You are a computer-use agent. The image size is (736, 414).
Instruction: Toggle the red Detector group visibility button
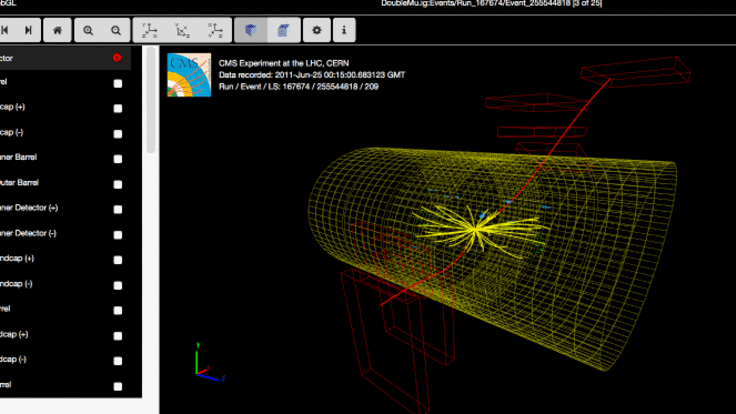[x=118, y=58]
